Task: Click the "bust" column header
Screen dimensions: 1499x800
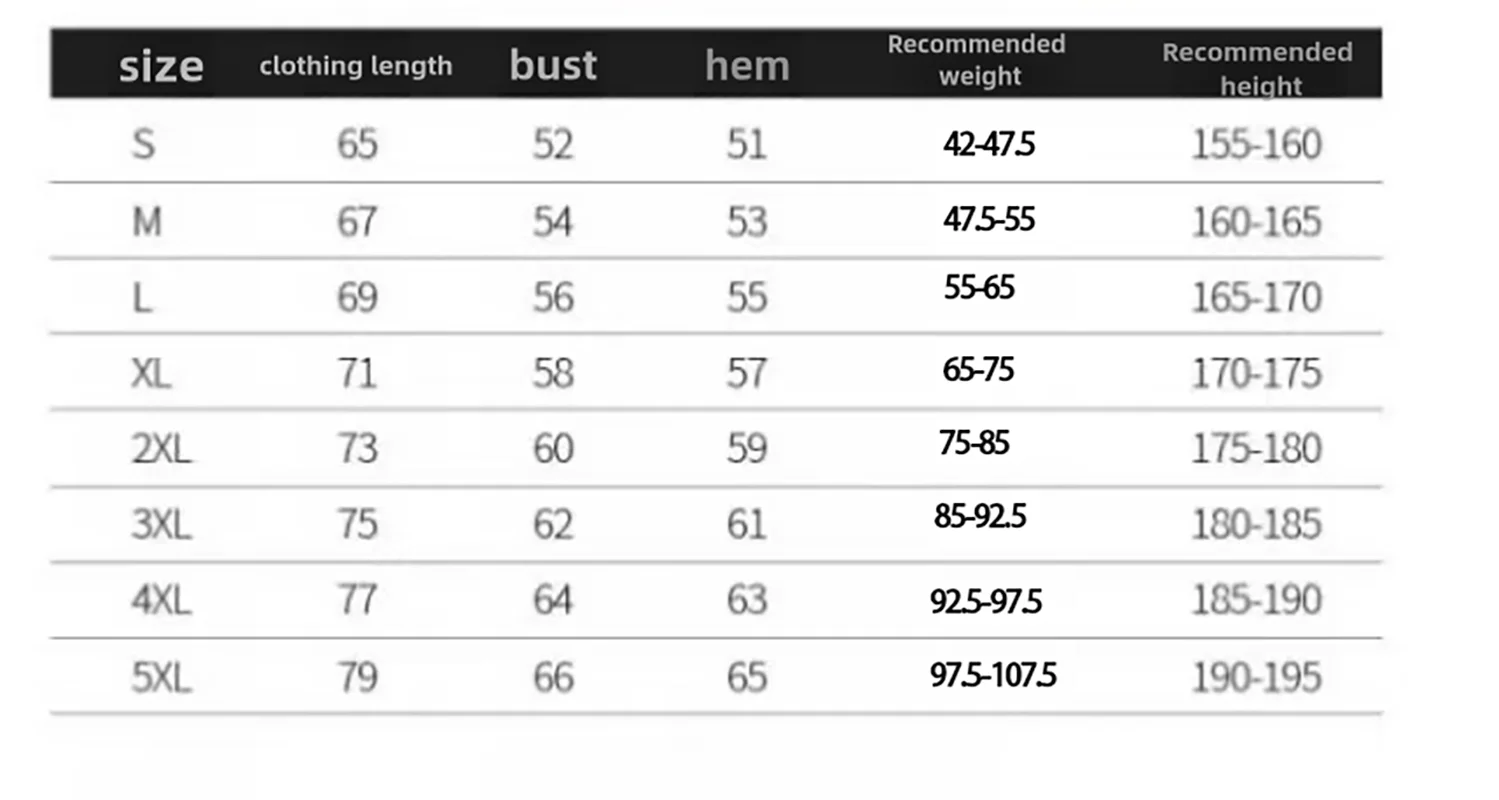Action: point(553,65)
